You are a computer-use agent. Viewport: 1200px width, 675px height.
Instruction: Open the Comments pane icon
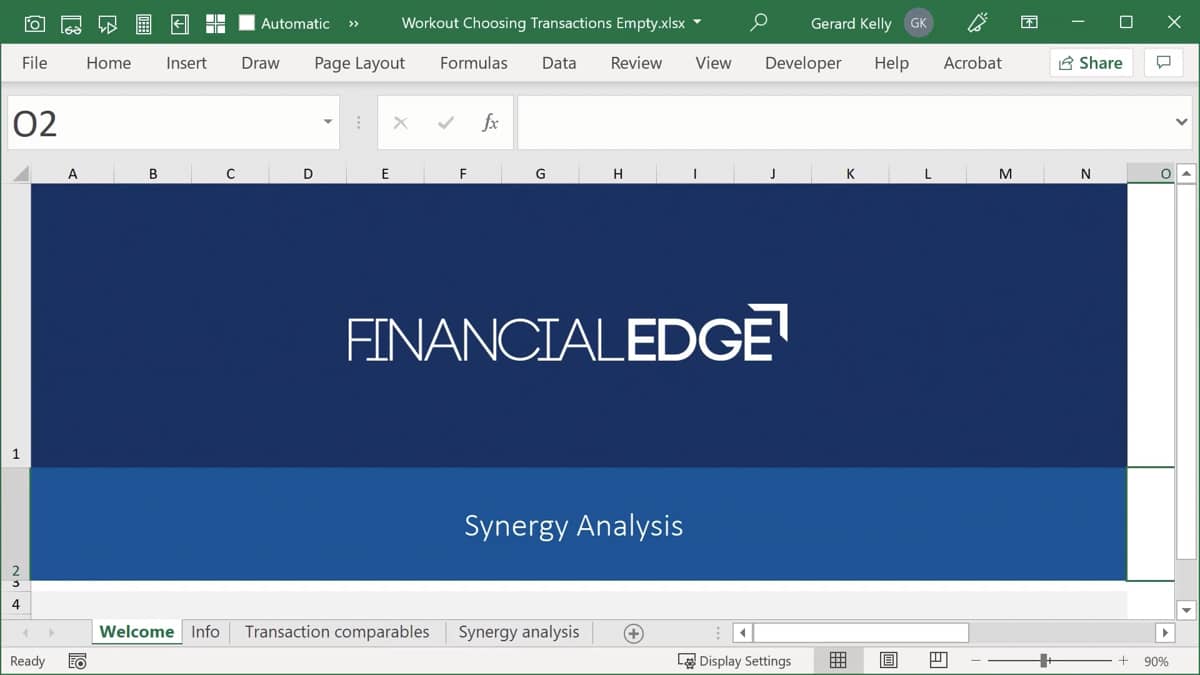1163,63
